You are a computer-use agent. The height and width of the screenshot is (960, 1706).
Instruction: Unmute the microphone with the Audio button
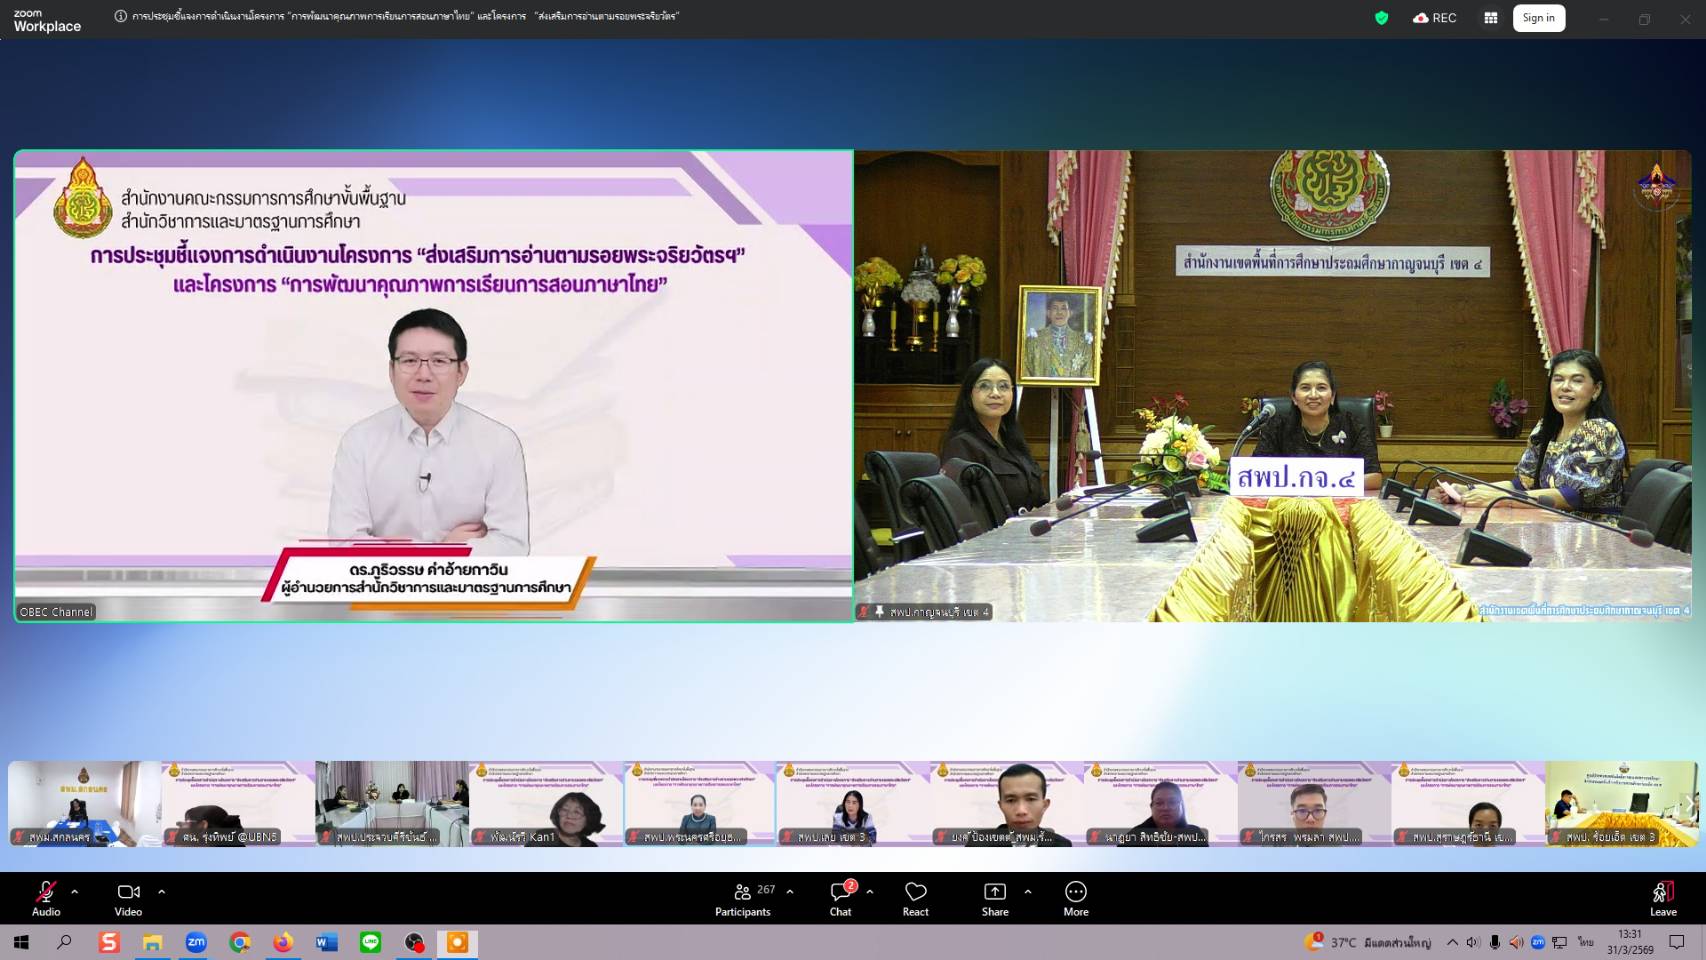pyautogui.click(x=46, y=897)
